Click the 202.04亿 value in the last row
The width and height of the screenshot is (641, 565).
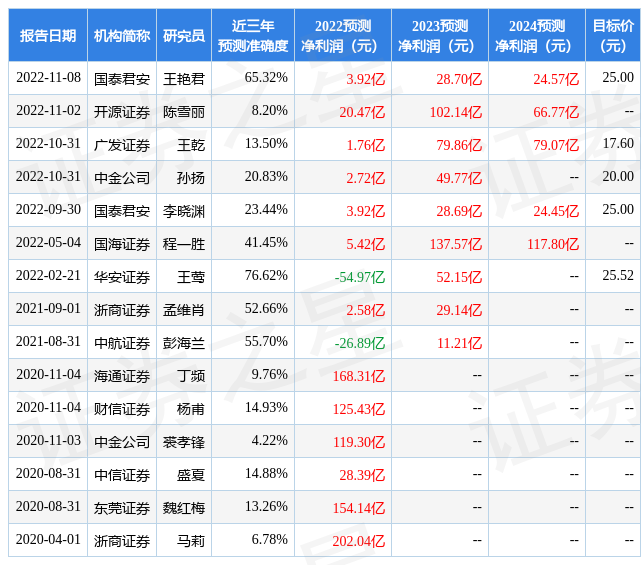click(x=359, y=541)
